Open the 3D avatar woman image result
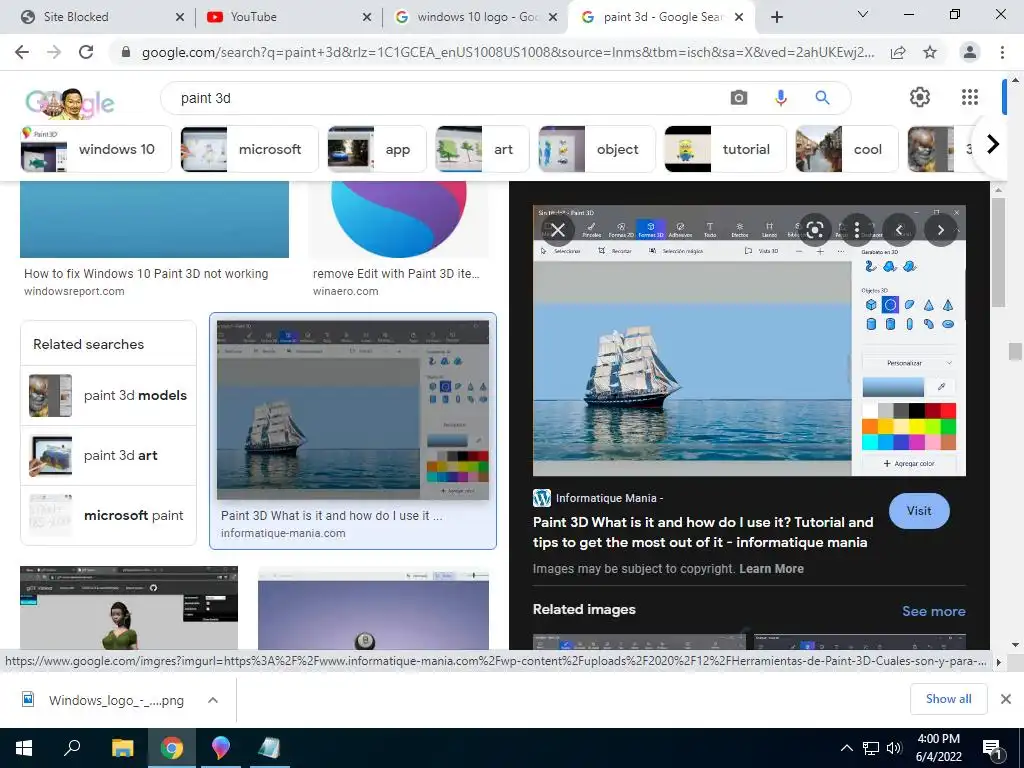1024x768 pixels. (129, 607)
